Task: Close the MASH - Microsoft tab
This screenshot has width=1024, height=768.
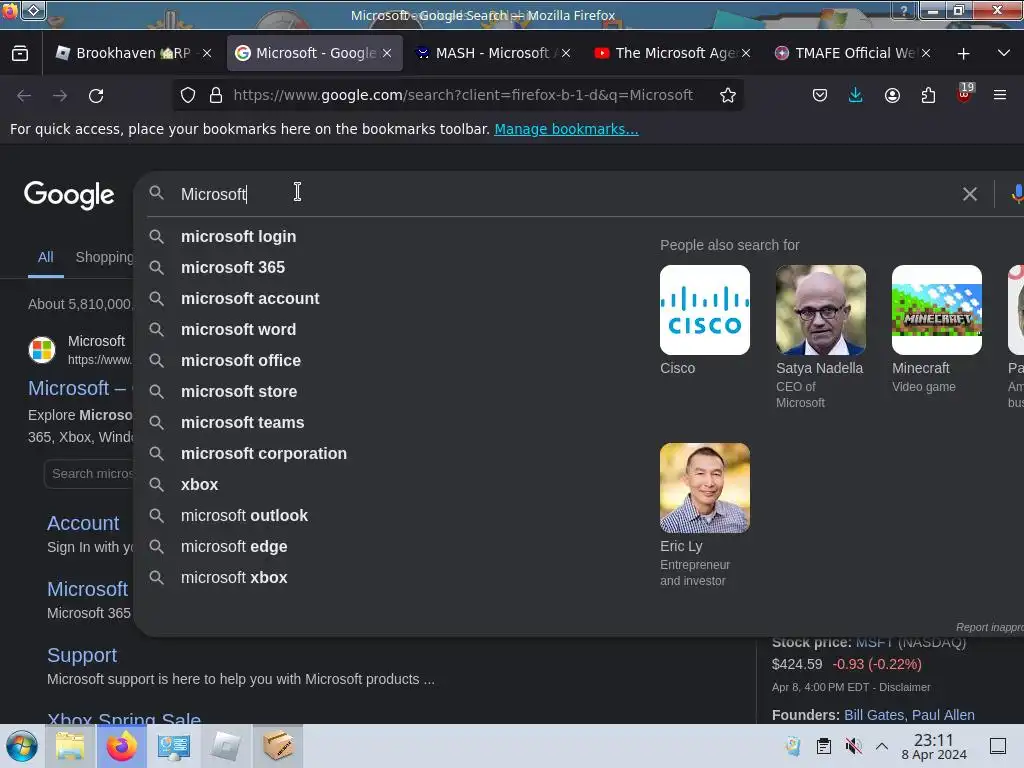Action: point(566,53)
